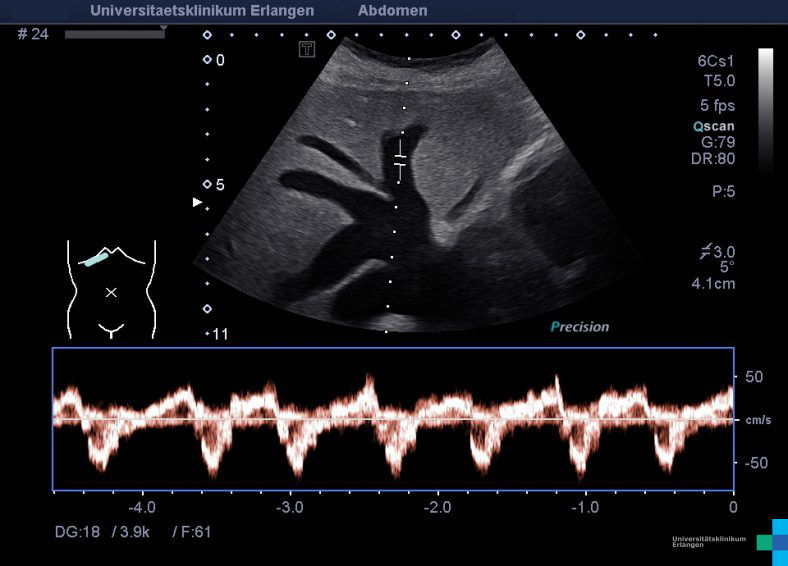Click the 0 depth marker diamond
The height and width of the screenshot is (566, 788).
click(x=207, y=60)
